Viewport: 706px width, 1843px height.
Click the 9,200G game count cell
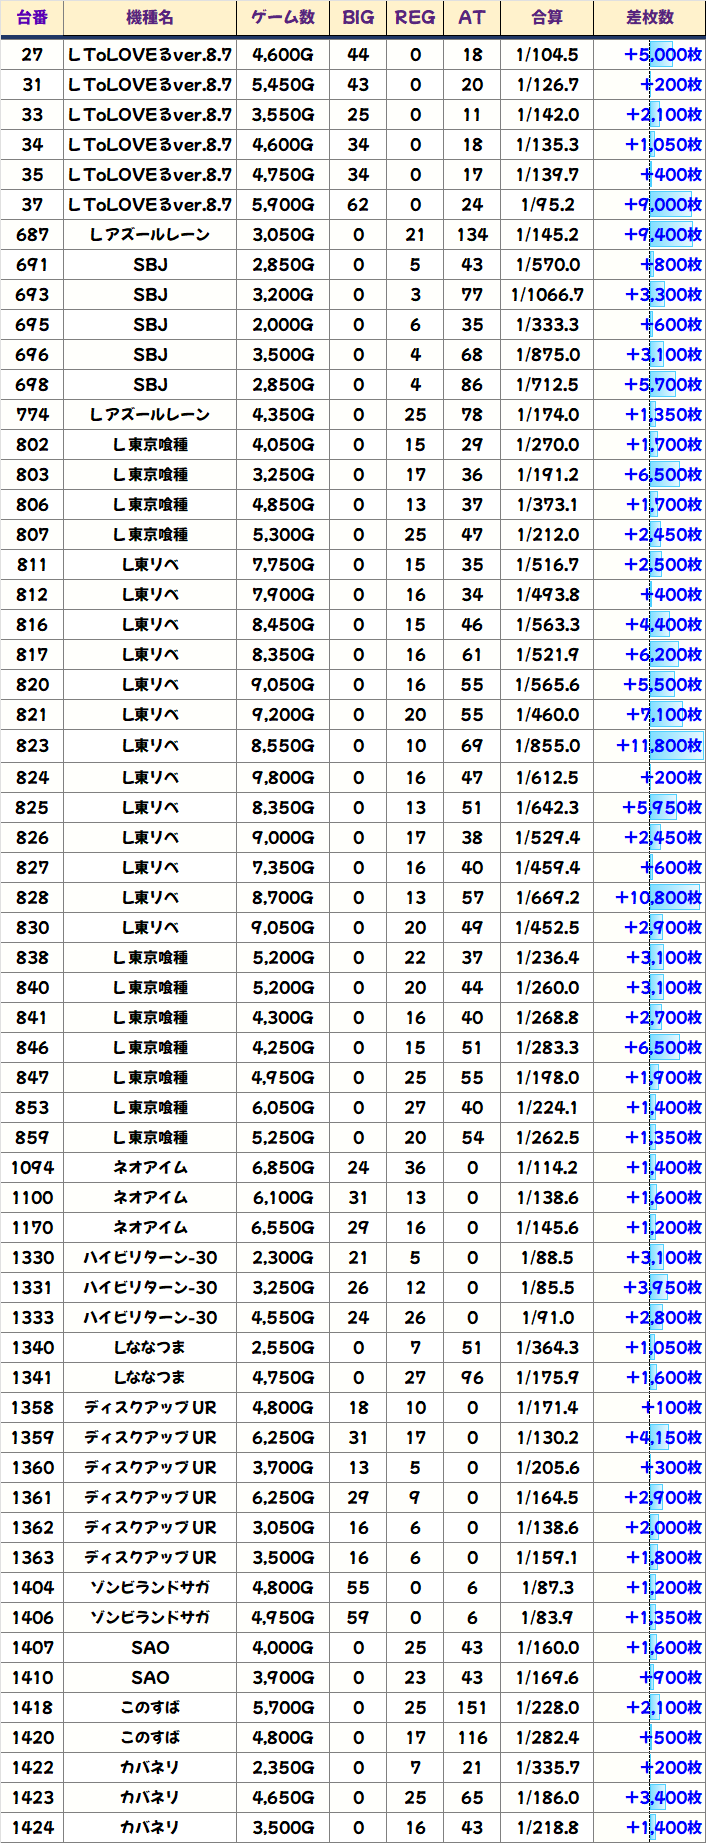pyautogui.click(x=283, y=715)
